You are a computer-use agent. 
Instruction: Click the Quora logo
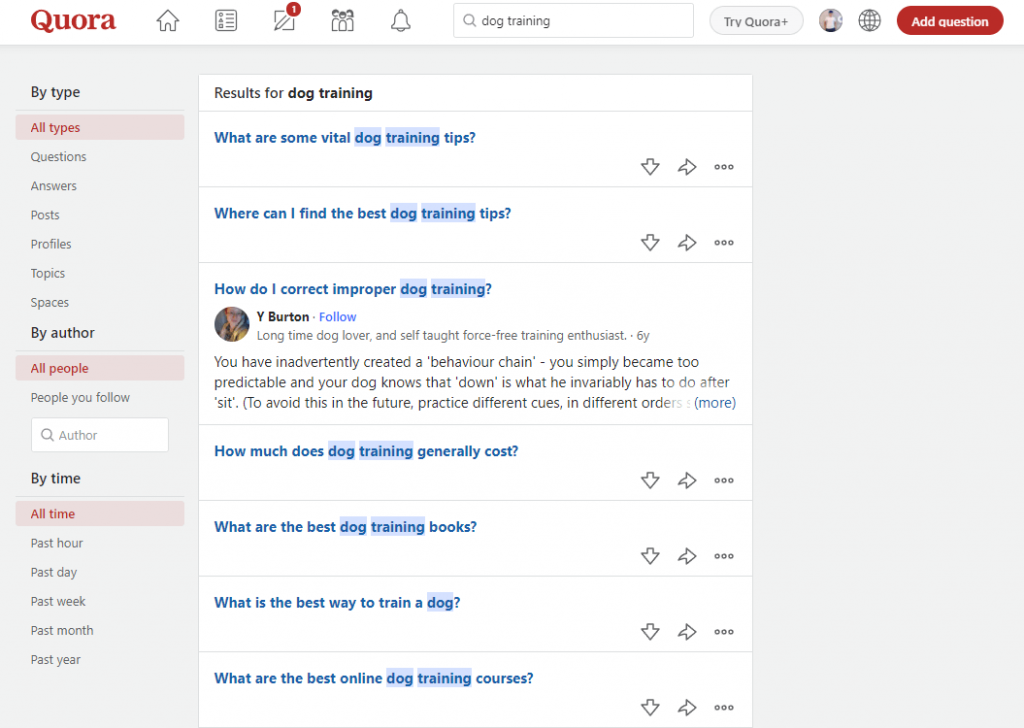point(73,21)
